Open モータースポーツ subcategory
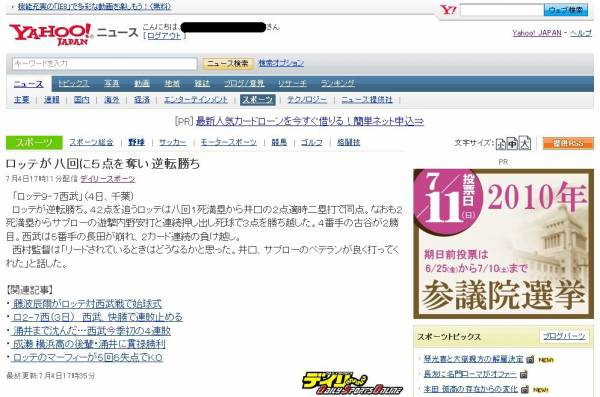 (x=229, y=142)
